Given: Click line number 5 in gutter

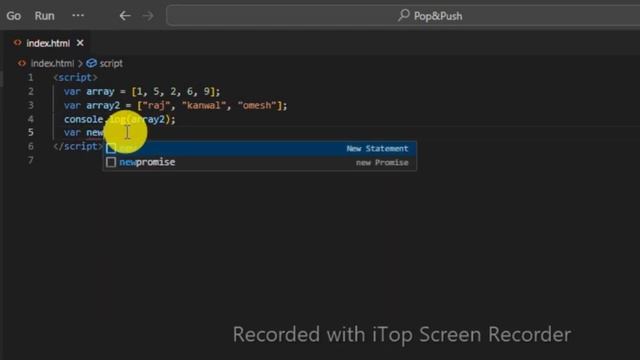Looking at the screenshot, I should click(31, 132).
